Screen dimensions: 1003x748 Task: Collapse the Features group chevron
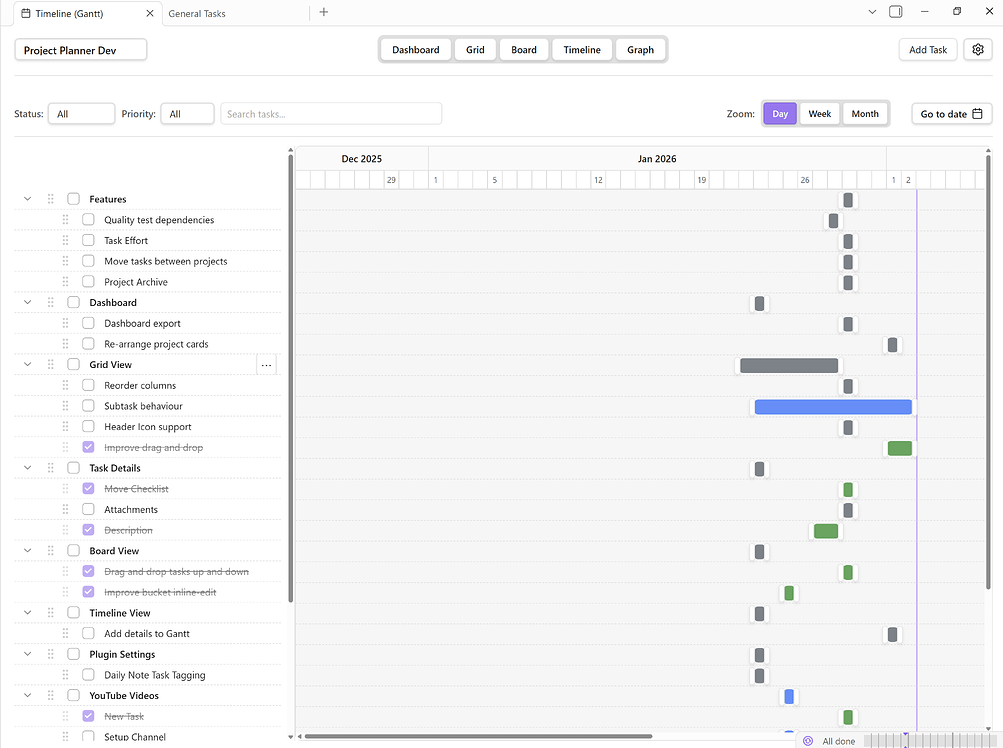(x=28, y=199)
